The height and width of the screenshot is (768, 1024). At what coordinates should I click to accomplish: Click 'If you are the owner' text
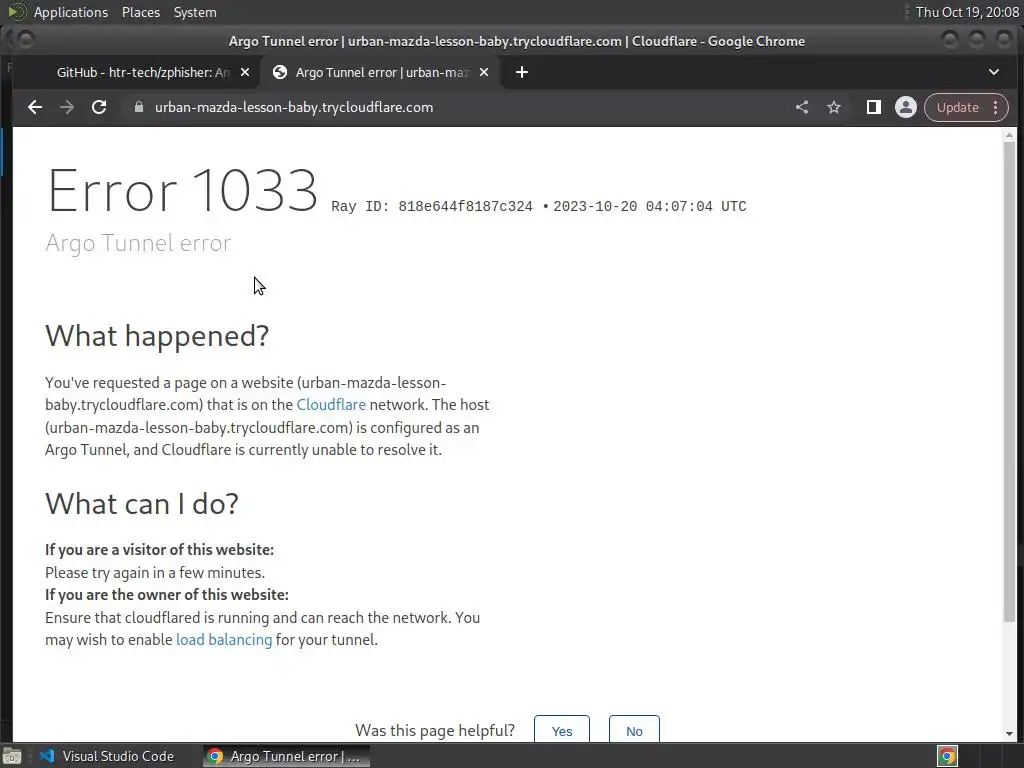click(x=167, y=595)
